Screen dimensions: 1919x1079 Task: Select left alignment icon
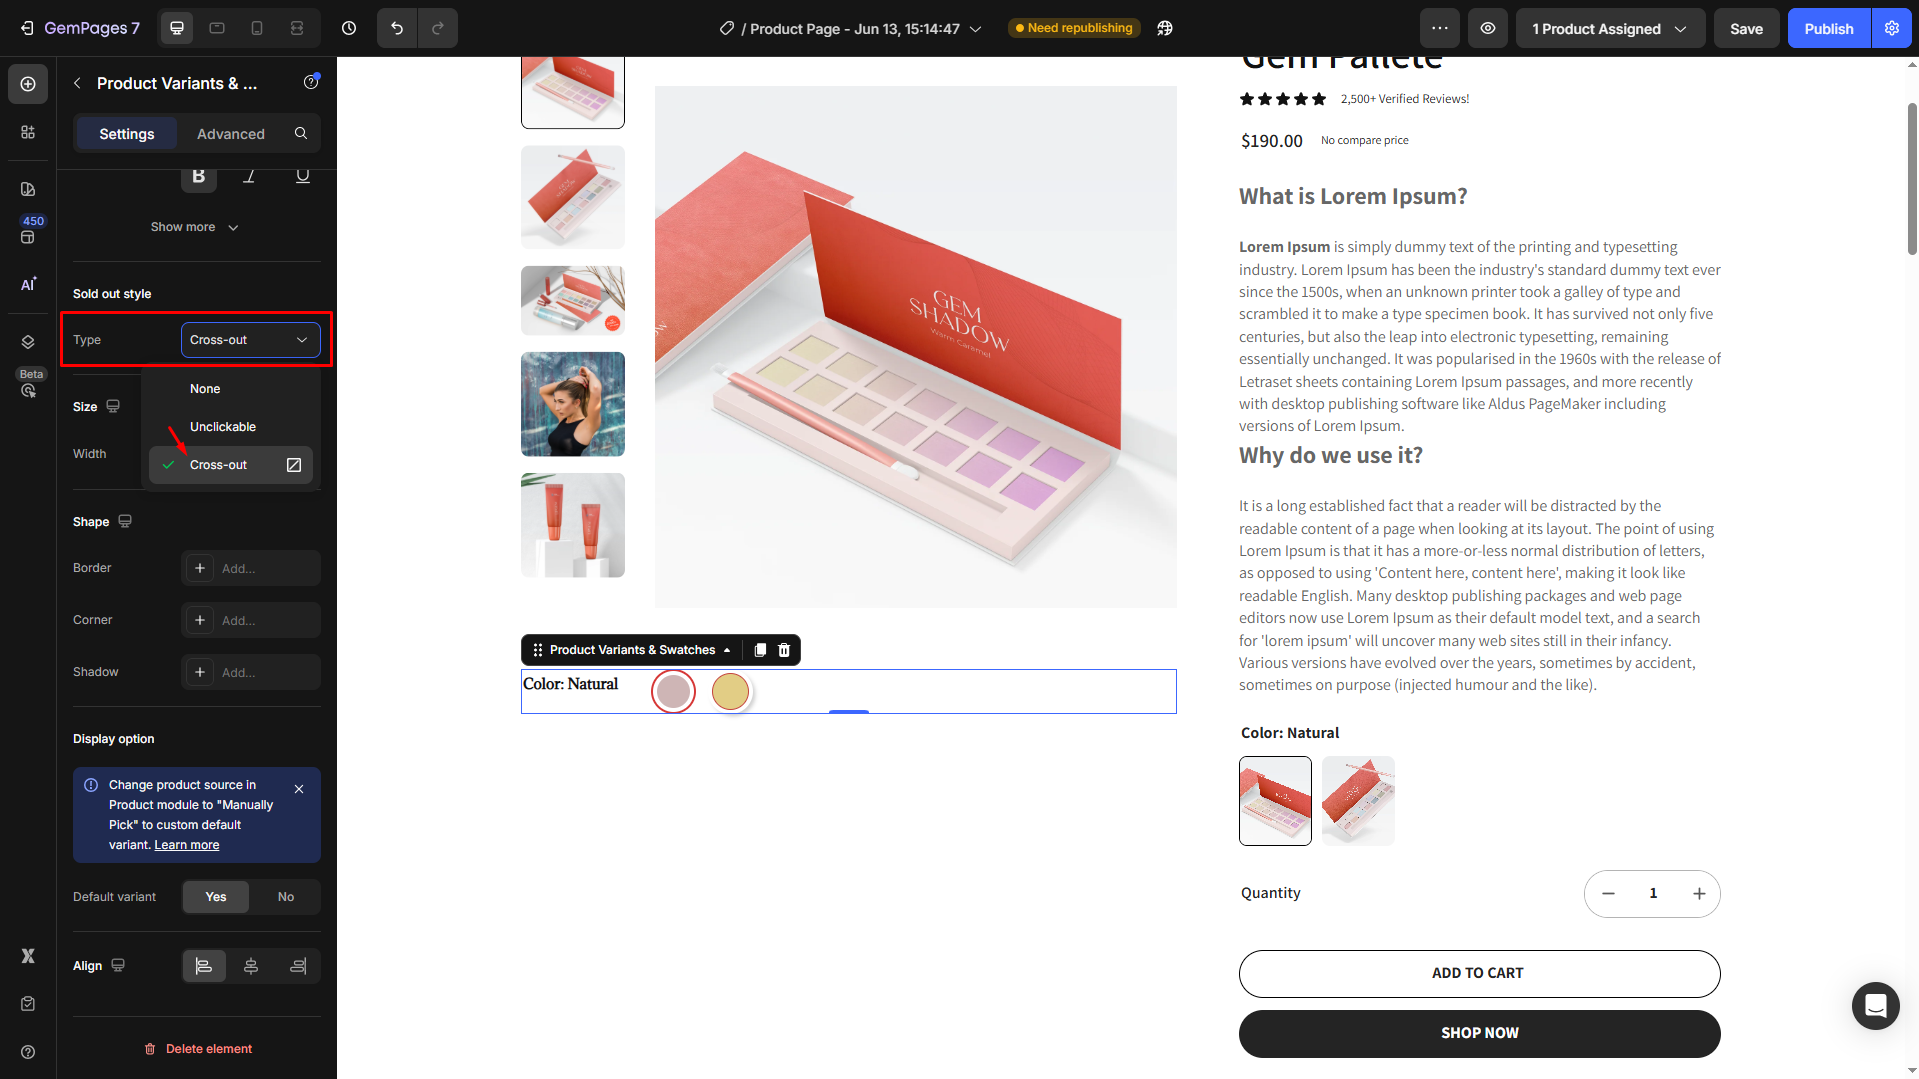[x=204, y=966]
